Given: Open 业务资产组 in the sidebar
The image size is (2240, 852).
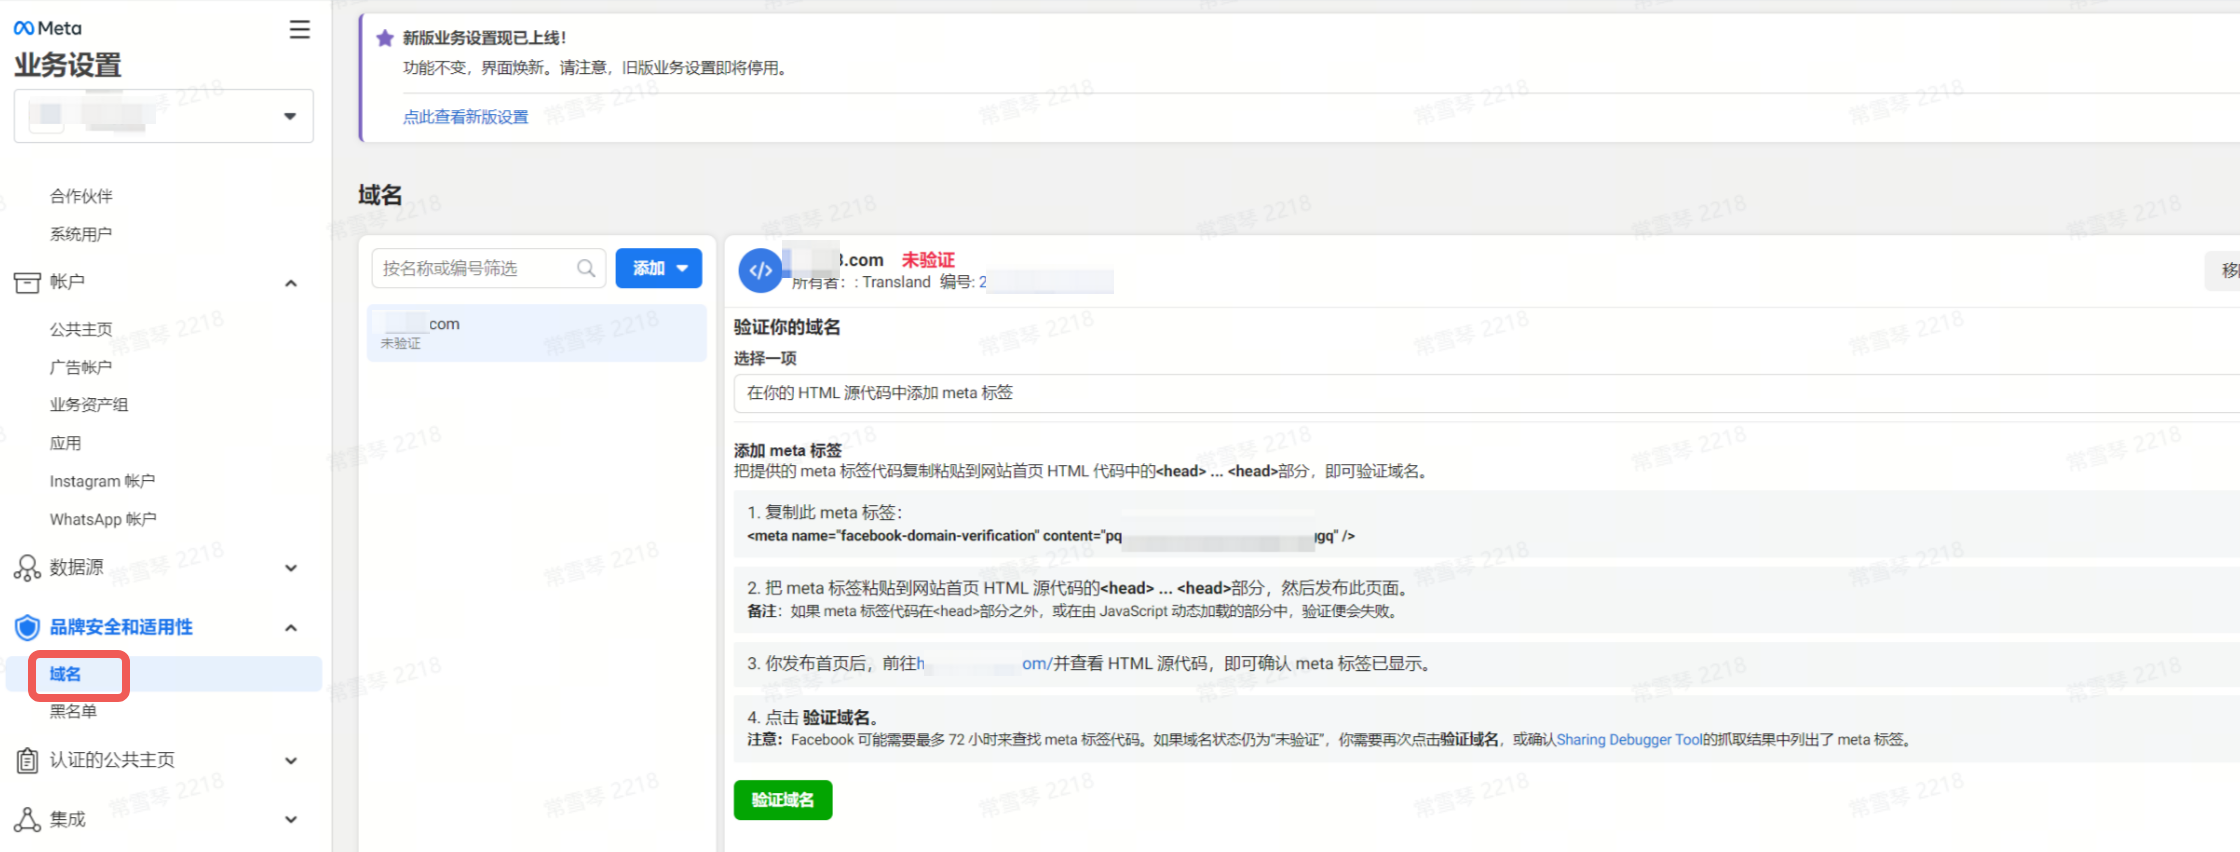Looking at the screenshot, I should click(x=89, y=405).
